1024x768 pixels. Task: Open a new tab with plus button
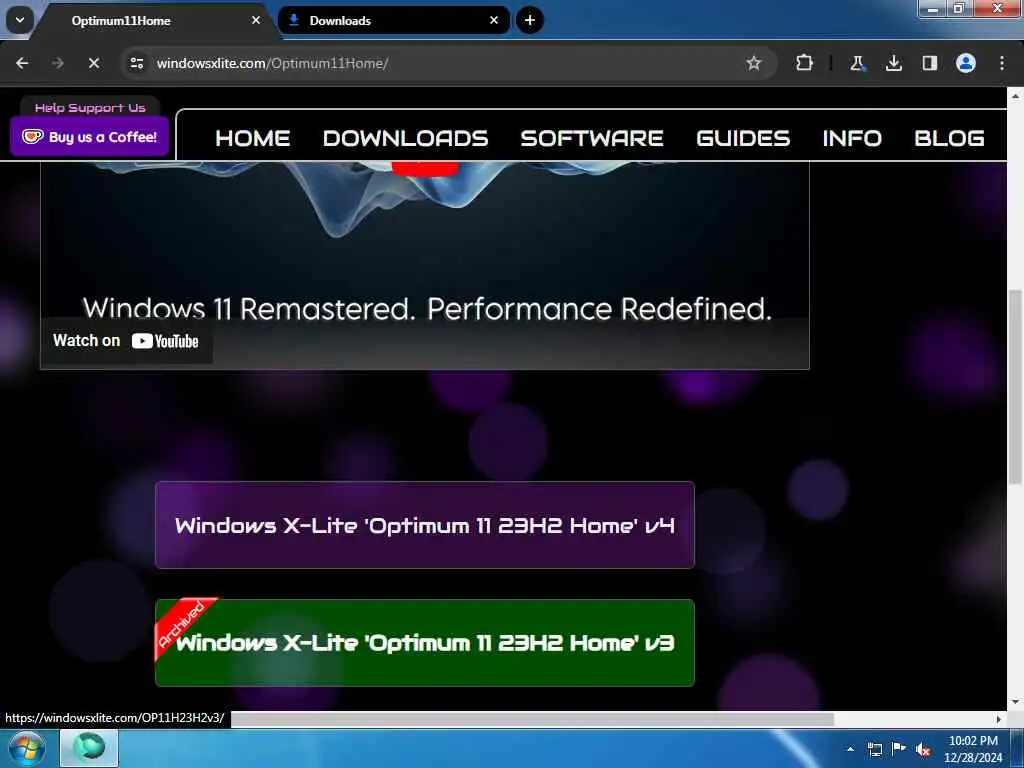point(530,20)
